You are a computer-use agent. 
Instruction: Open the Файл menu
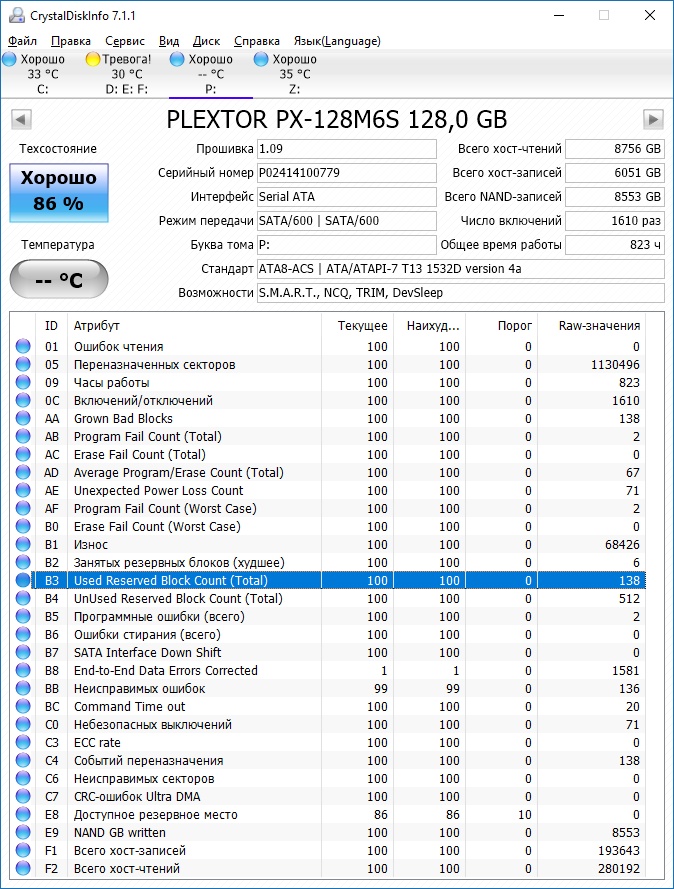23,41
